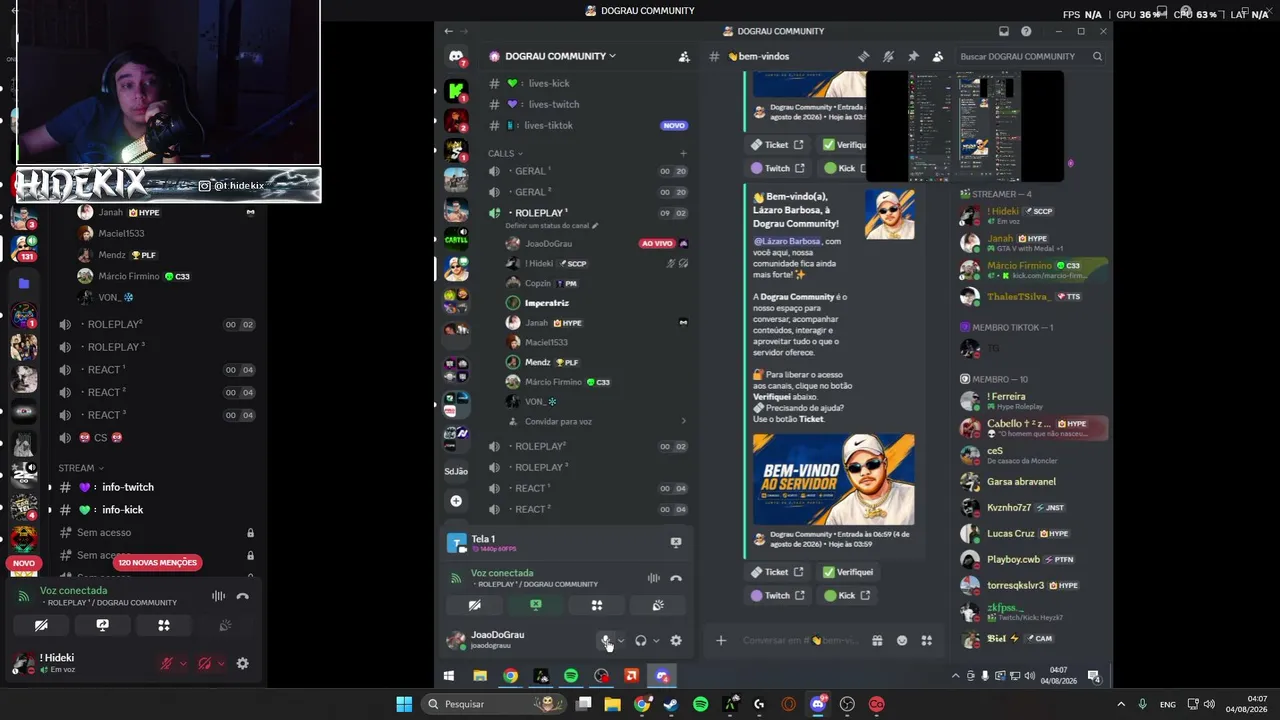Collapse the CALLS category
The height and width of the screenshot is (720, 1280).
tap(505, 153)
